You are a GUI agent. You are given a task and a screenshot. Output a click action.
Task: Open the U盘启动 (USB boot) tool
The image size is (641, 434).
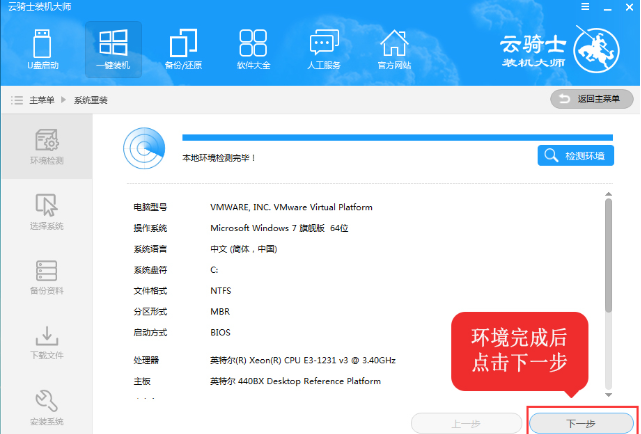coord(43,48)
